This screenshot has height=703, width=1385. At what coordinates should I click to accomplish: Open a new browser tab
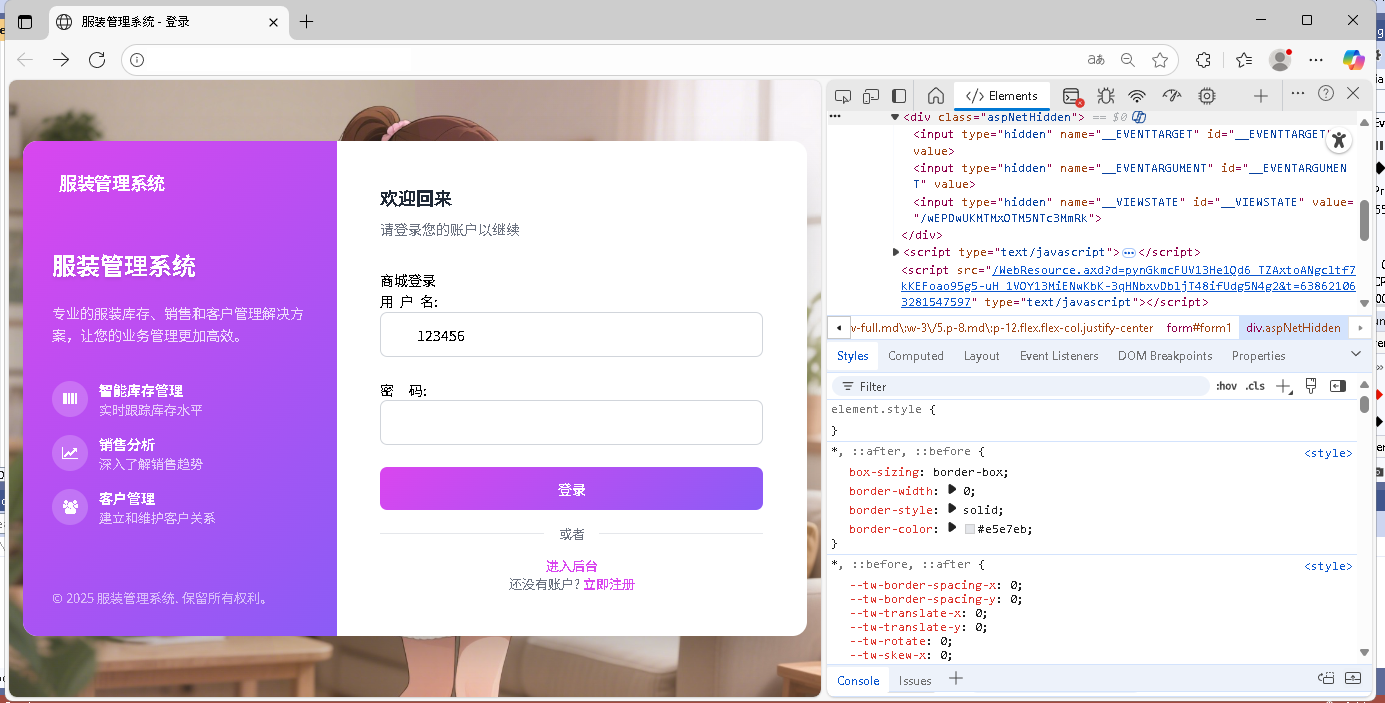(306, 21)
